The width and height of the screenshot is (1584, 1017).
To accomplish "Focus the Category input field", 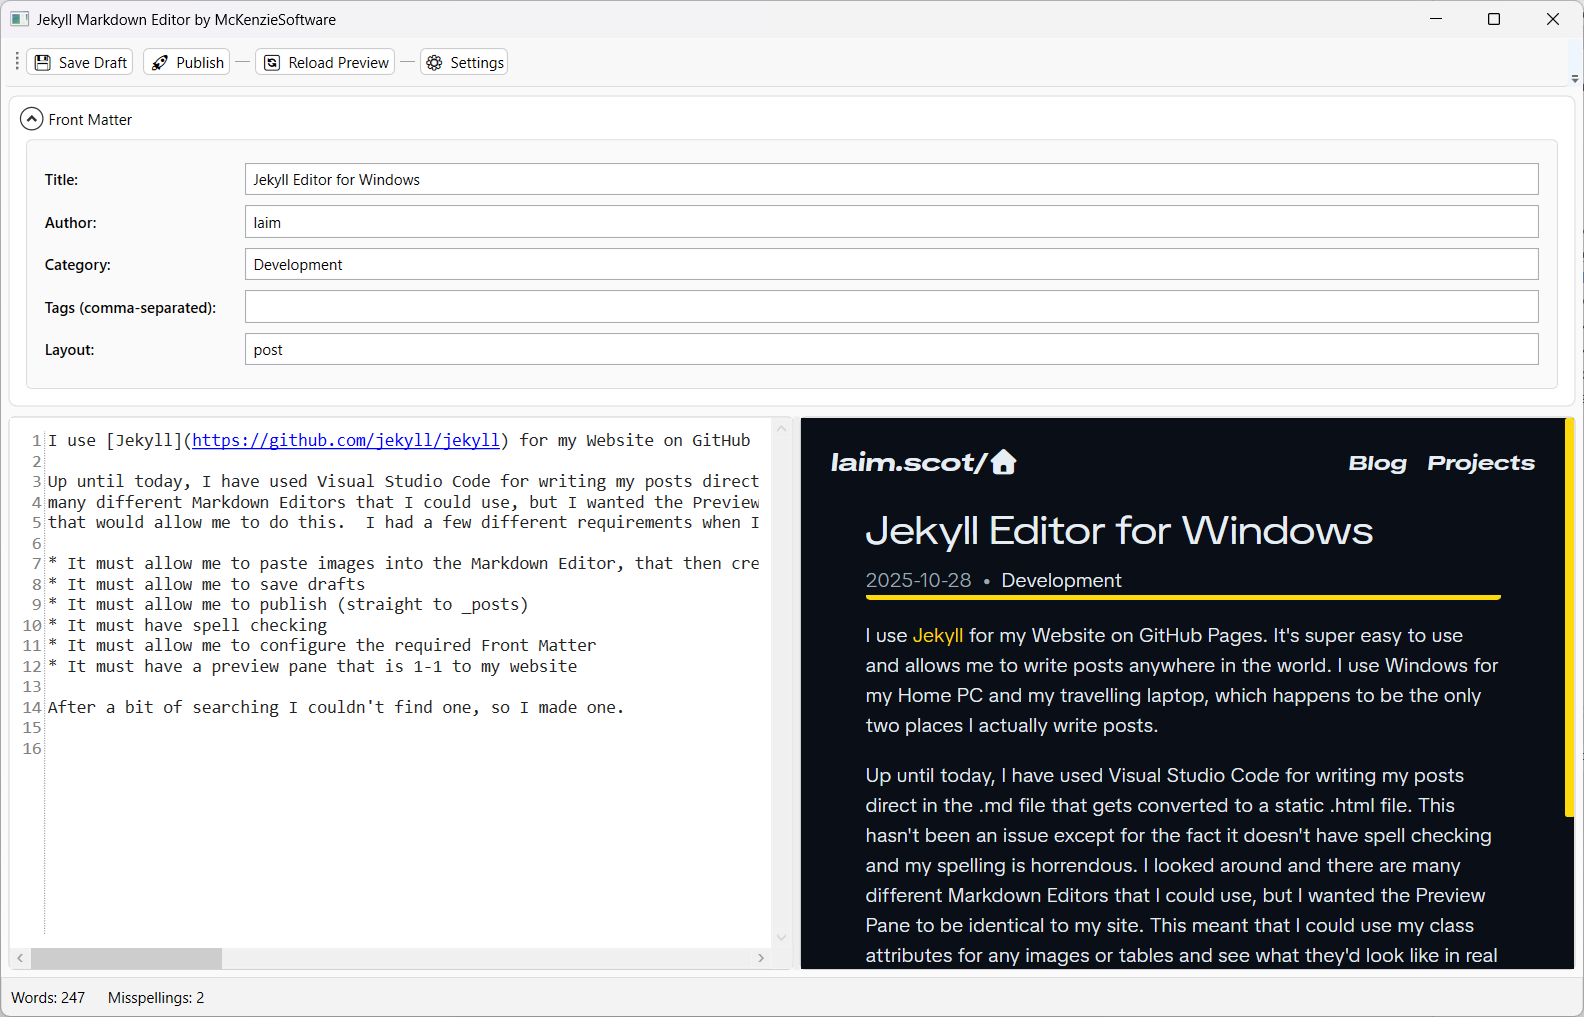I will (891, 264).
